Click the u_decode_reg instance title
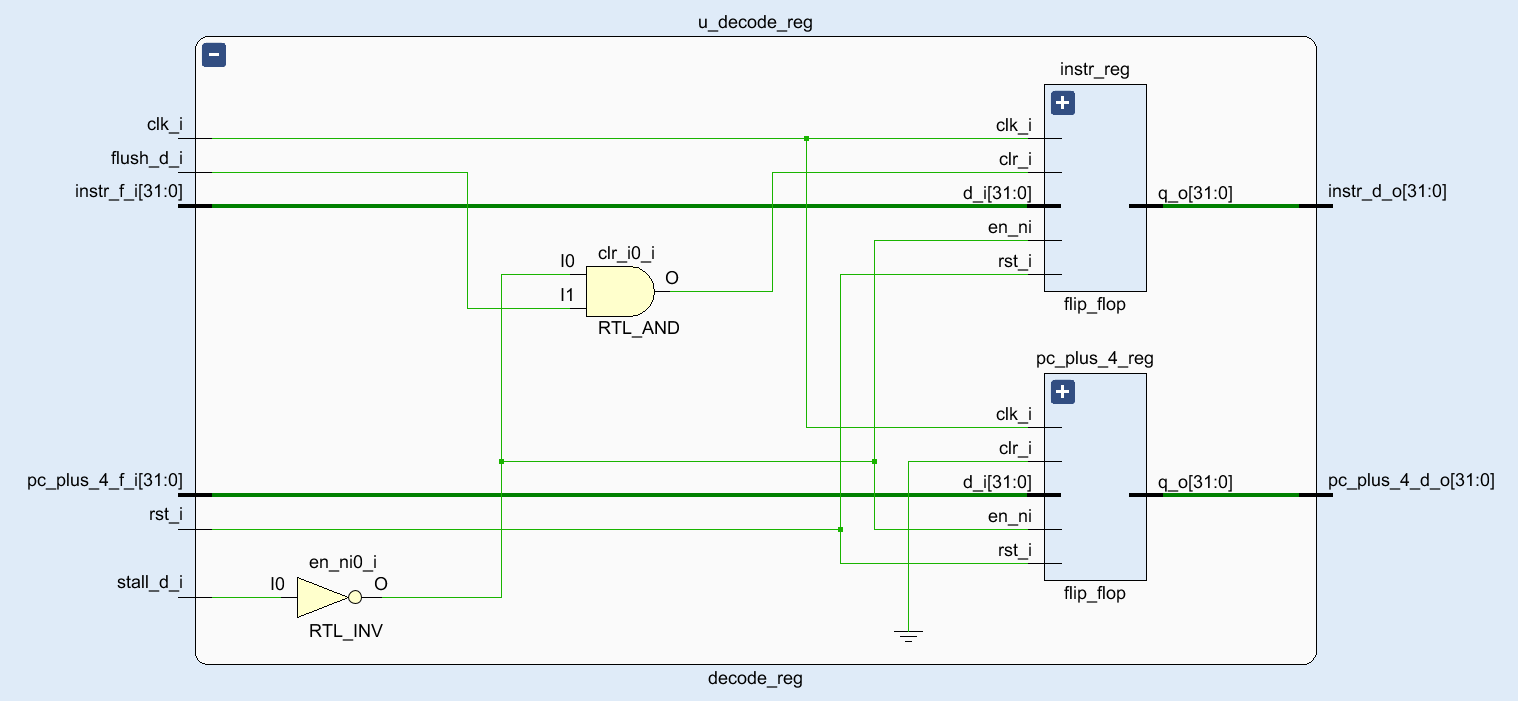1518x701 pixels. pyautogui.click(x=755, y=22)
